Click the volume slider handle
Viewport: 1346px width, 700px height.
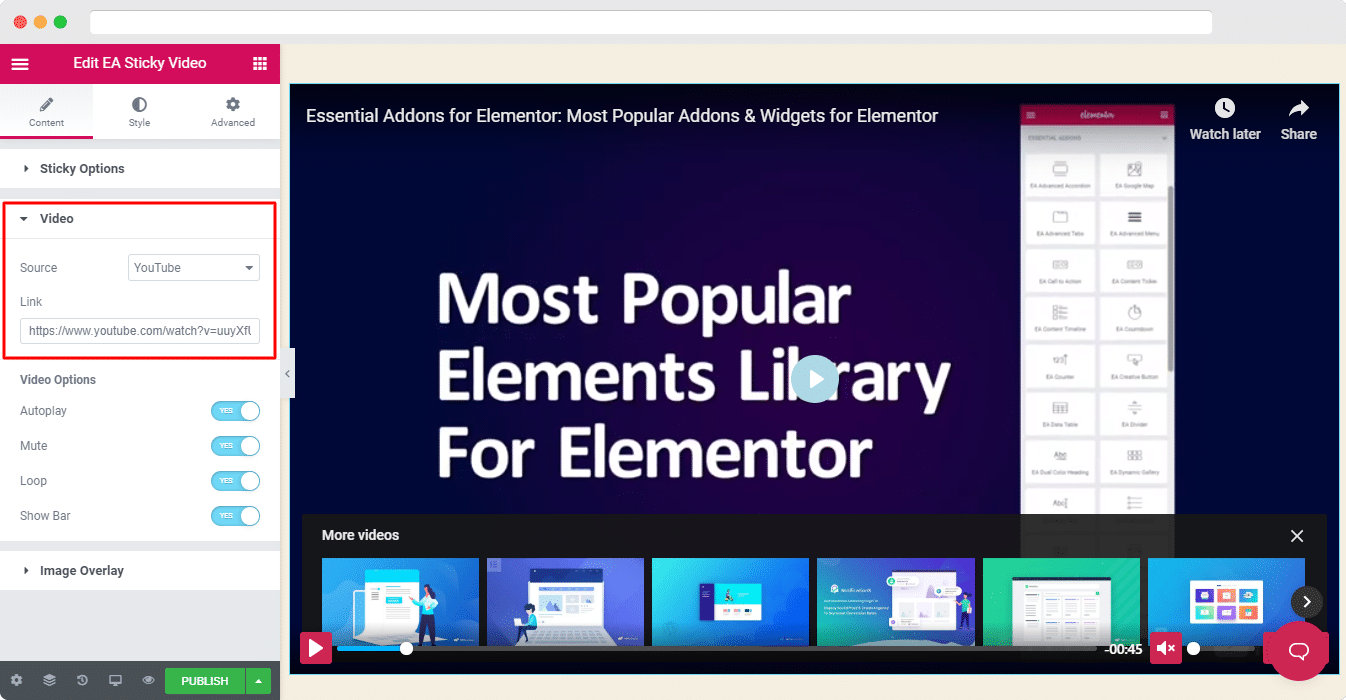pyautogui.click(x=1193, y=648)
